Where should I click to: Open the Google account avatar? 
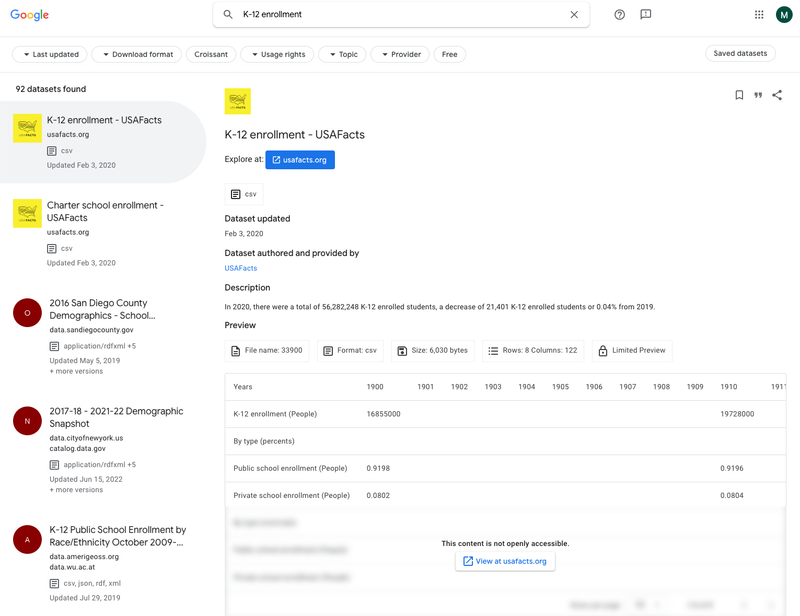click(x=783, y=15)
